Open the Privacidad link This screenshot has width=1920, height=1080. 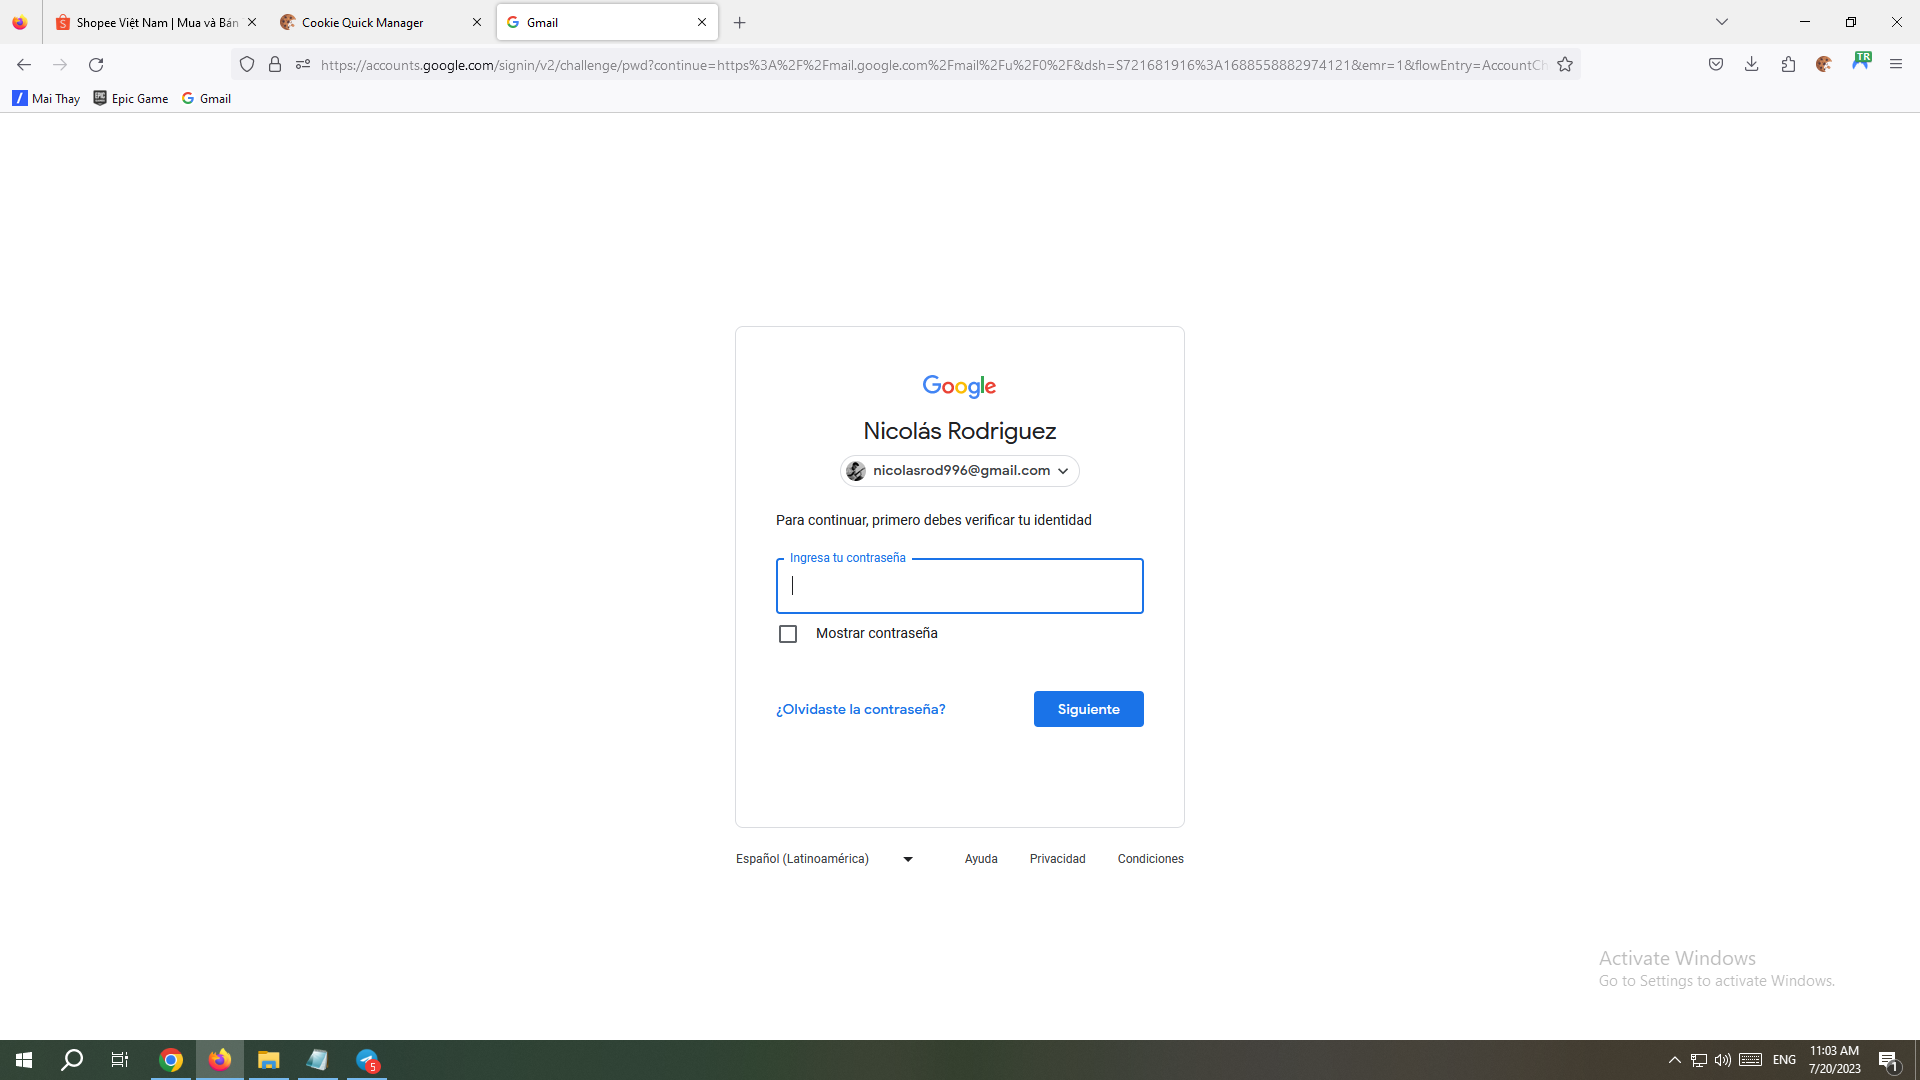[x=1058, y=859]
